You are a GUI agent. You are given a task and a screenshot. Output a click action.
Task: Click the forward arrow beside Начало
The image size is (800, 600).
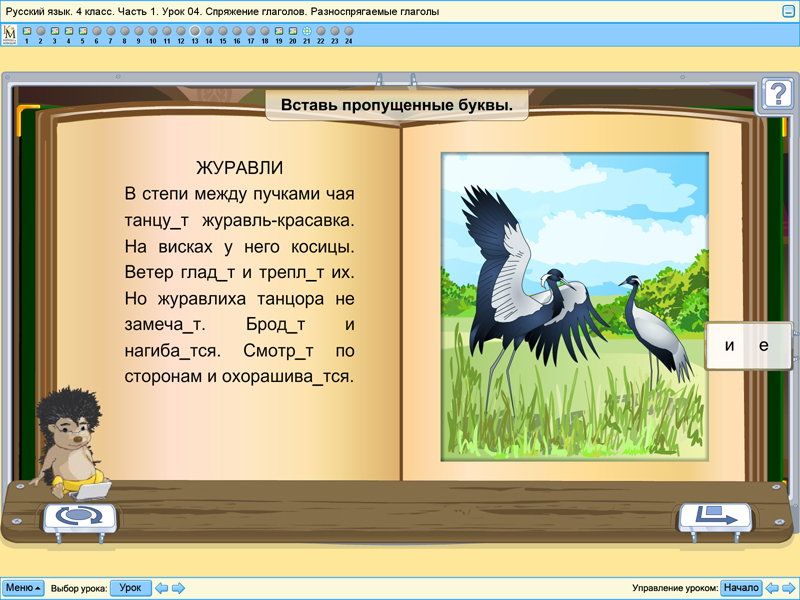click(789, 588)
